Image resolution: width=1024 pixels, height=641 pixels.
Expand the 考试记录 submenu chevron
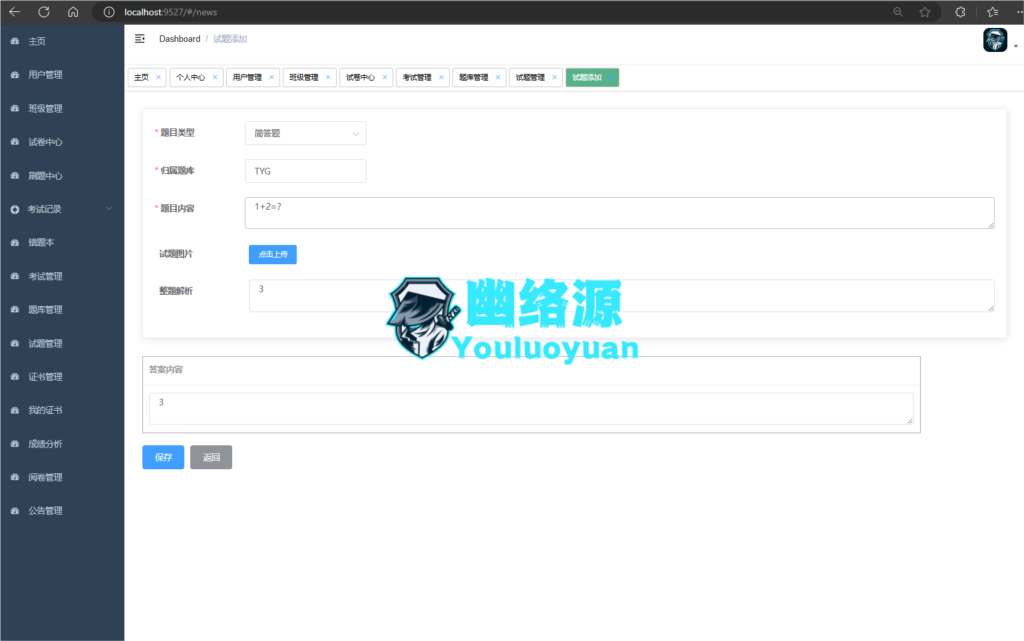coord(109,209)
